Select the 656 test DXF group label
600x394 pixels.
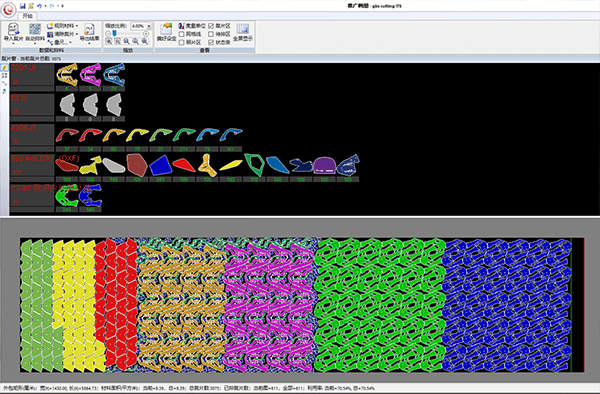pyautogui.click(x=45, y=158)
